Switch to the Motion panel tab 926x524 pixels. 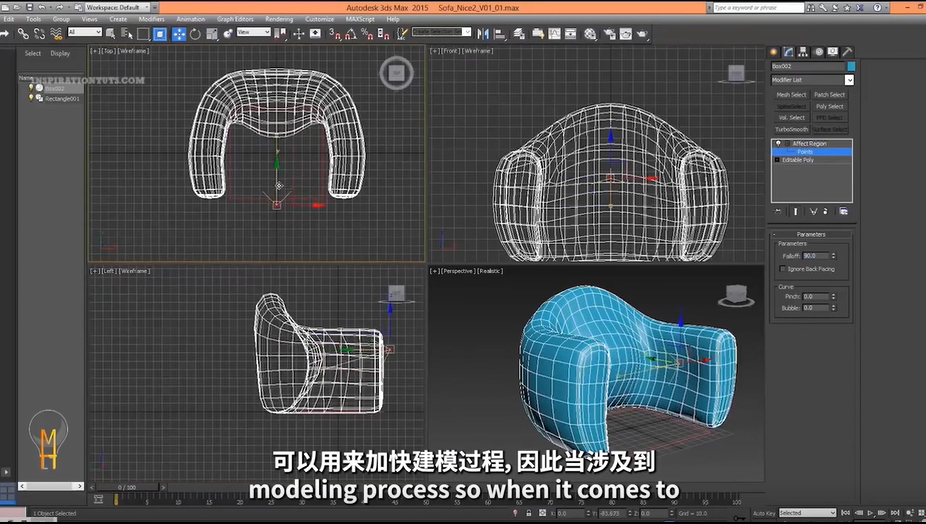[819, 52]
